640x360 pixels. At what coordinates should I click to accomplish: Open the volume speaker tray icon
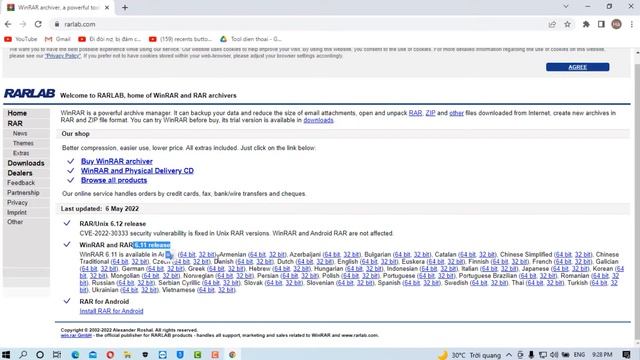pos(554,355)
